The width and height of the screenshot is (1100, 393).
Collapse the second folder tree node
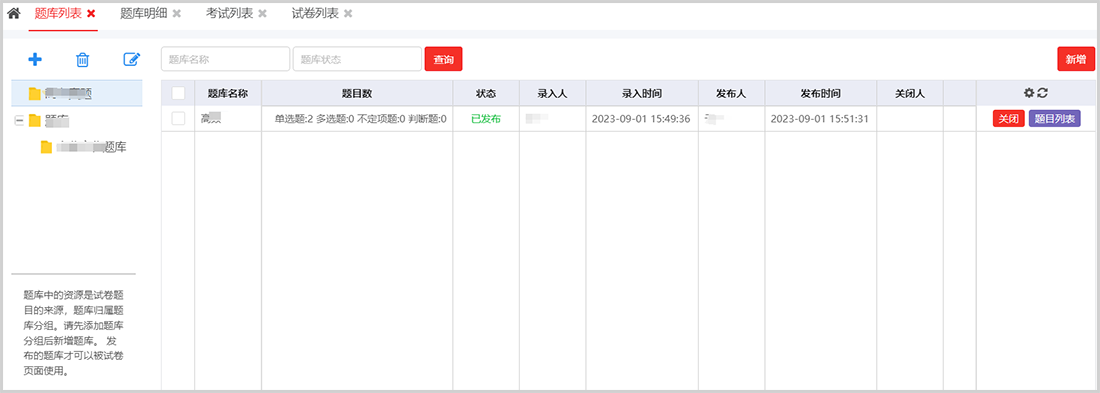click(19, 121)
